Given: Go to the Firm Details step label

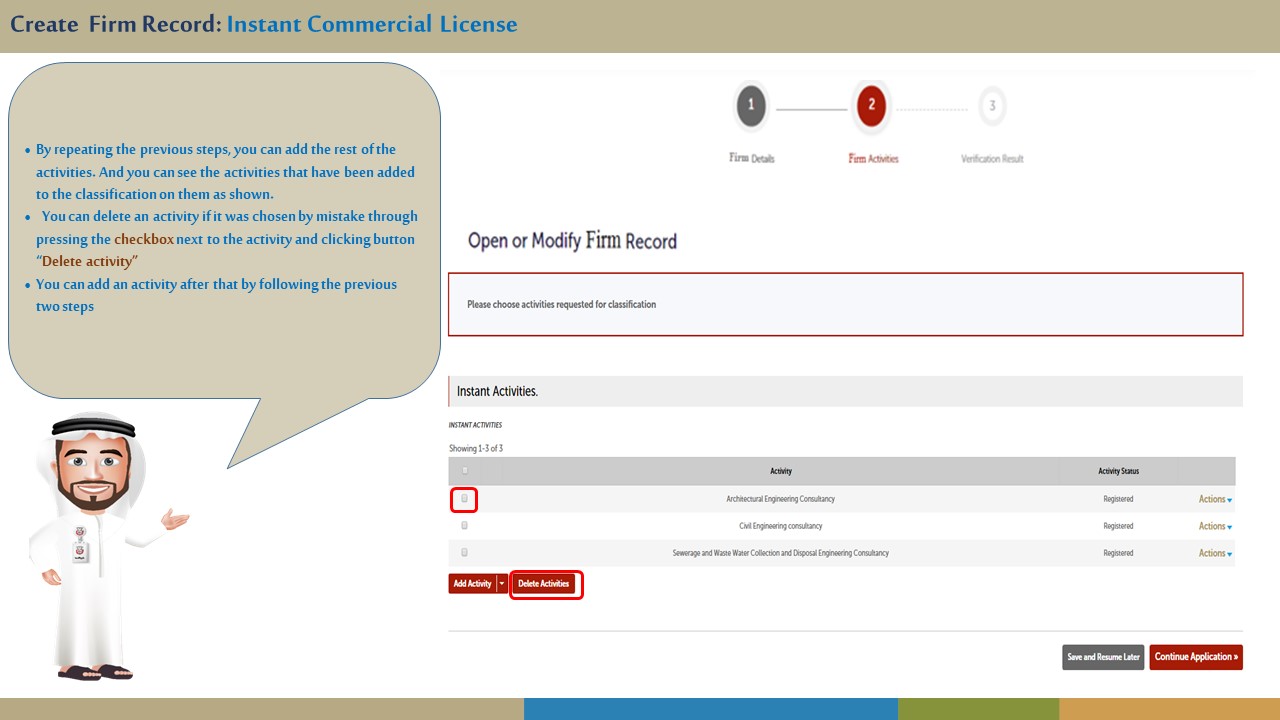Looking at the screenshot, I should point(751,159).
